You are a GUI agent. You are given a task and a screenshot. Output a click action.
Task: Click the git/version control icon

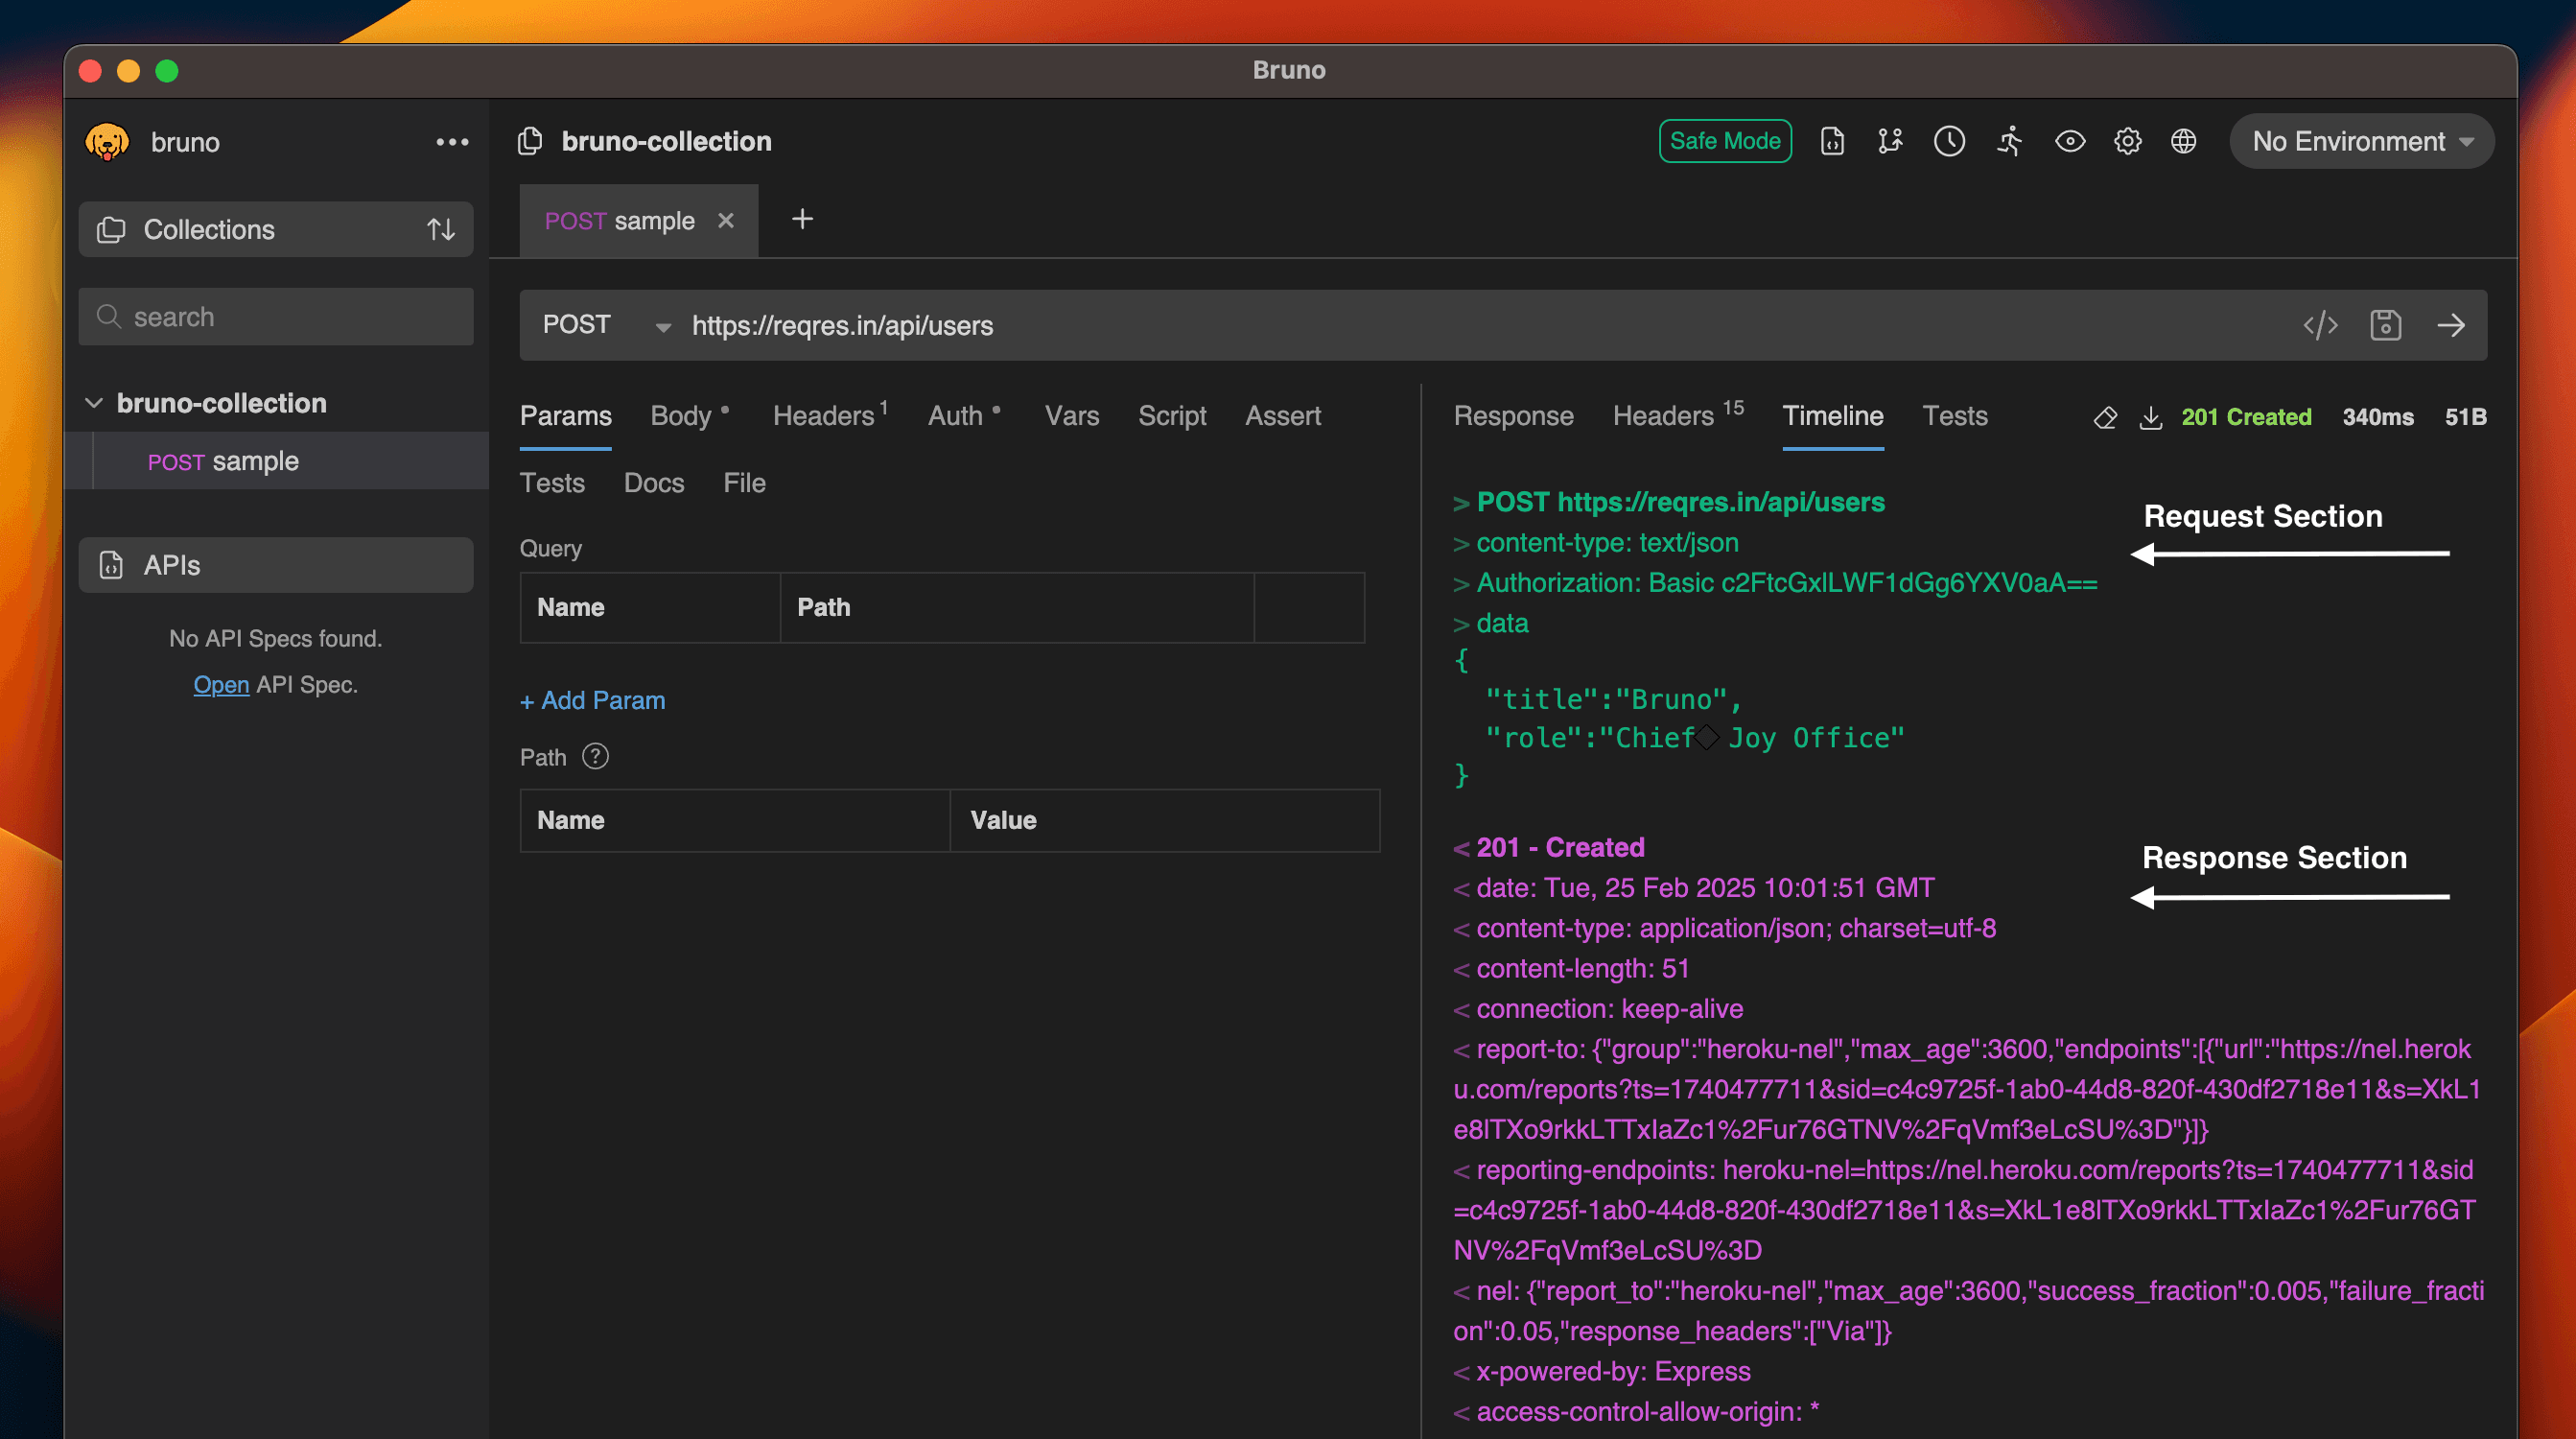(1889, 140)
